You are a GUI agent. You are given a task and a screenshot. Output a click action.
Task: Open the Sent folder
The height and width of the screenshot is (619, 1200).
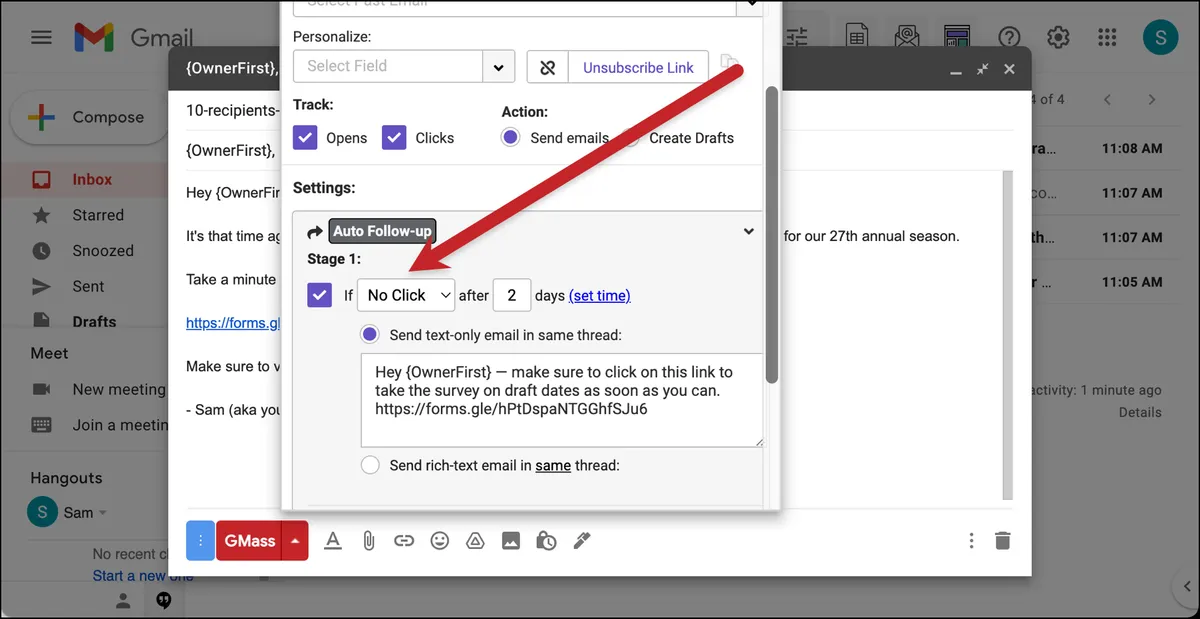coord(88,286)
